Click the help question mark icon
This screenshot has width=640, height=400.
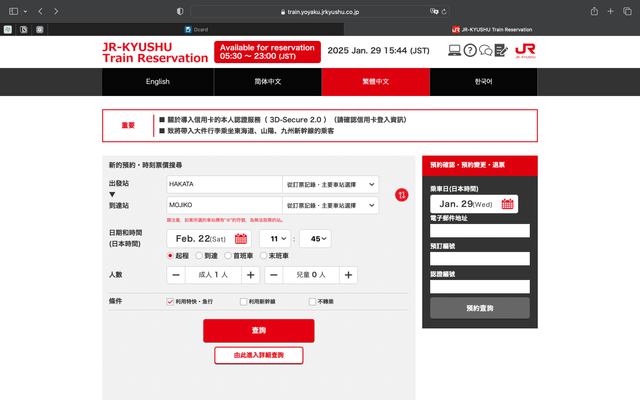click(470, 51)
